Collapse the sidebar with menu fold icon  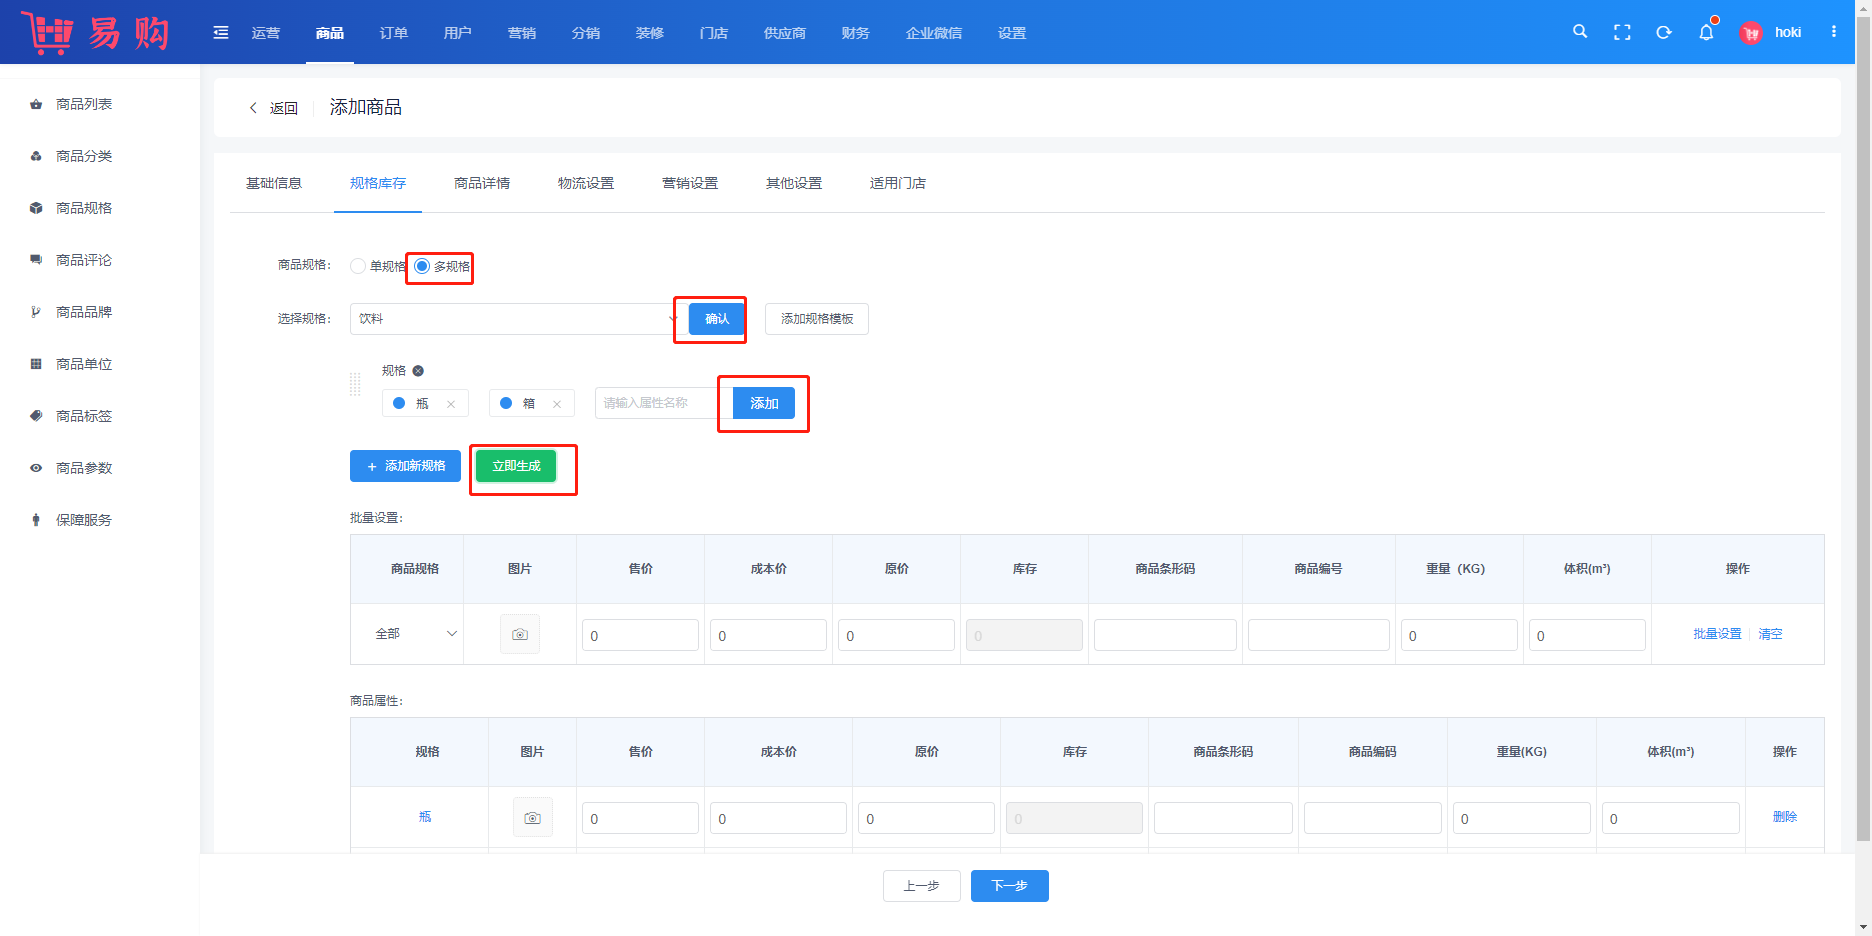(x=221, y=33)
